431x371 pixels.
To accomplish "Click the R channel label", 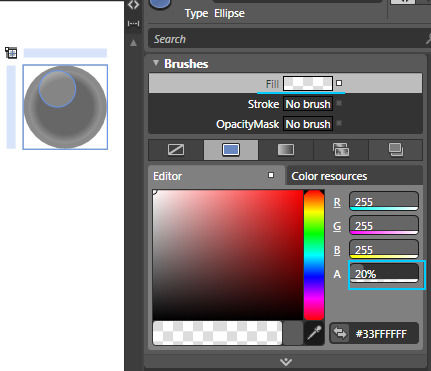I will coord(337,202).
